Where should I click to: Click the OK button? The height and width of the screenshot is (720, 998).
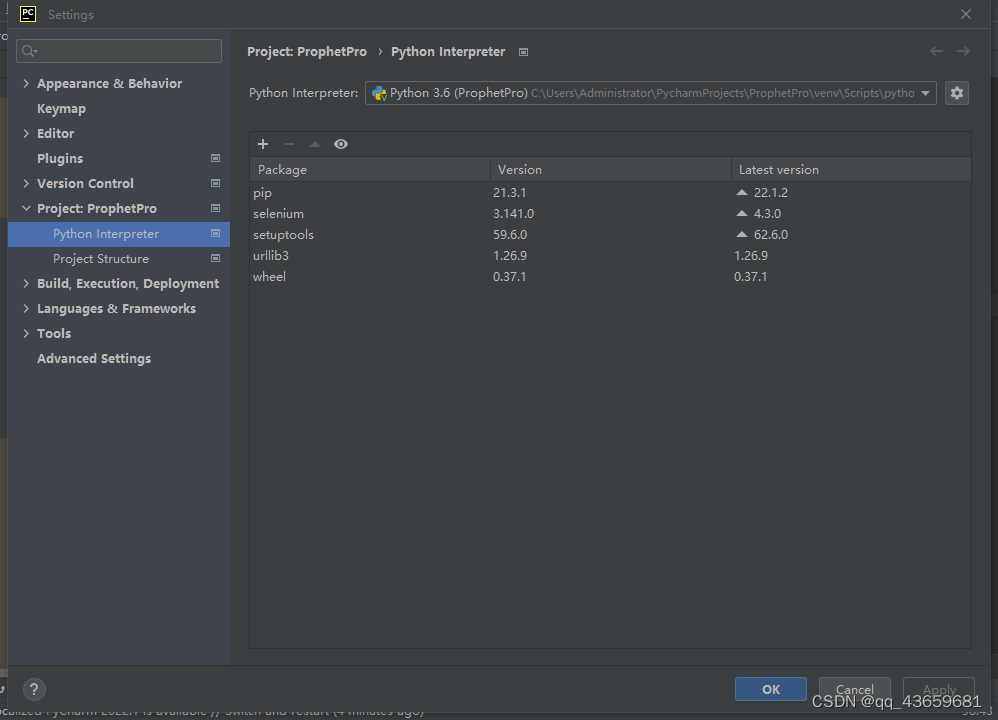click(x=771, y=689)
